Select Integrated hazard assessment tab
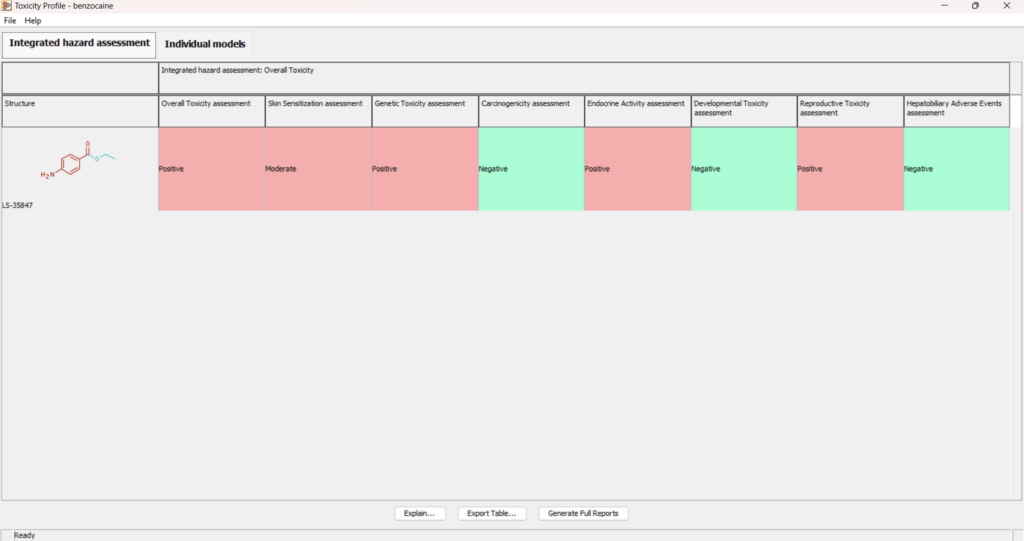Image resolution: width=1024 pixels, height=541 pixels. click(x=79, y=43)
